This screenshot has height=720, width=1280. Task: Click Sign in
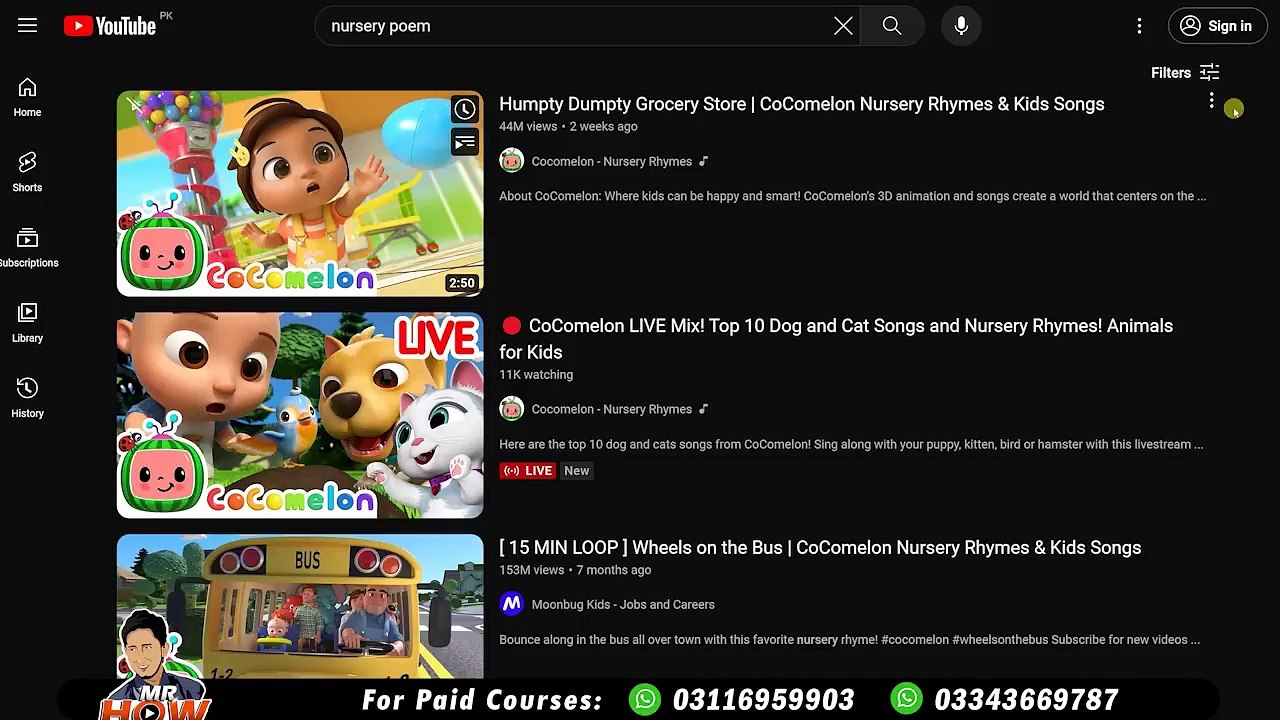point(1217,26)
